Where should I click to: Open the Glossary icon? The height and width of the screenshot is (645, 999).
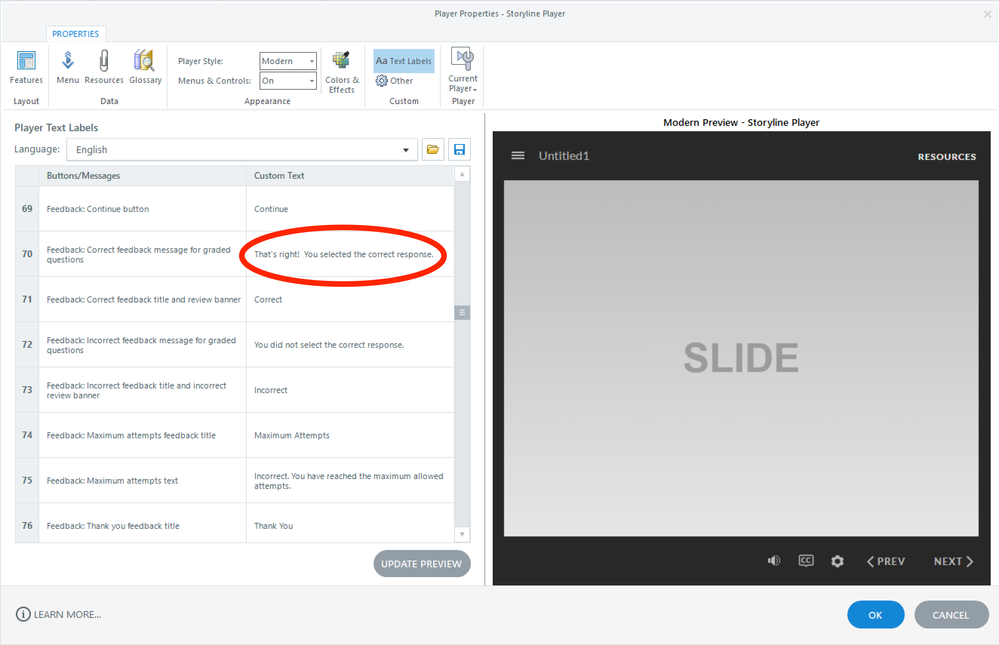pos(145,67)
